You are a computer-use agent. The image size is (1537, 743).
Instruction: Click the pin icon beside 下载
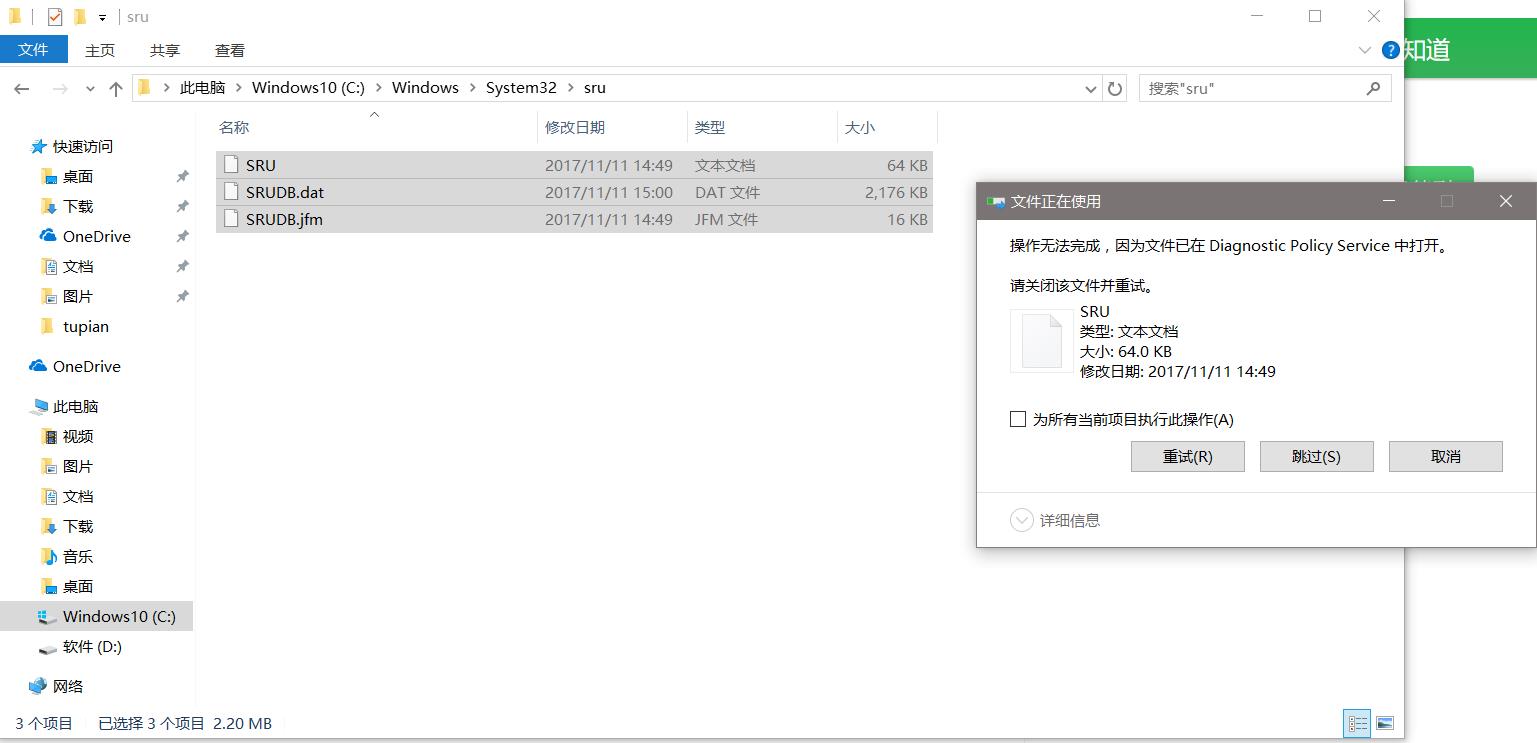pyautogui.click(x=182, y=206)
